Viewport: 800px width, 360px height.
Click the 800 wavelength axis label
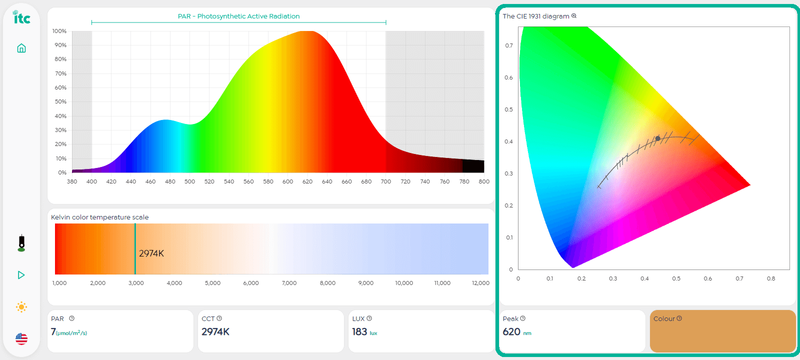(x=483, y=182)
